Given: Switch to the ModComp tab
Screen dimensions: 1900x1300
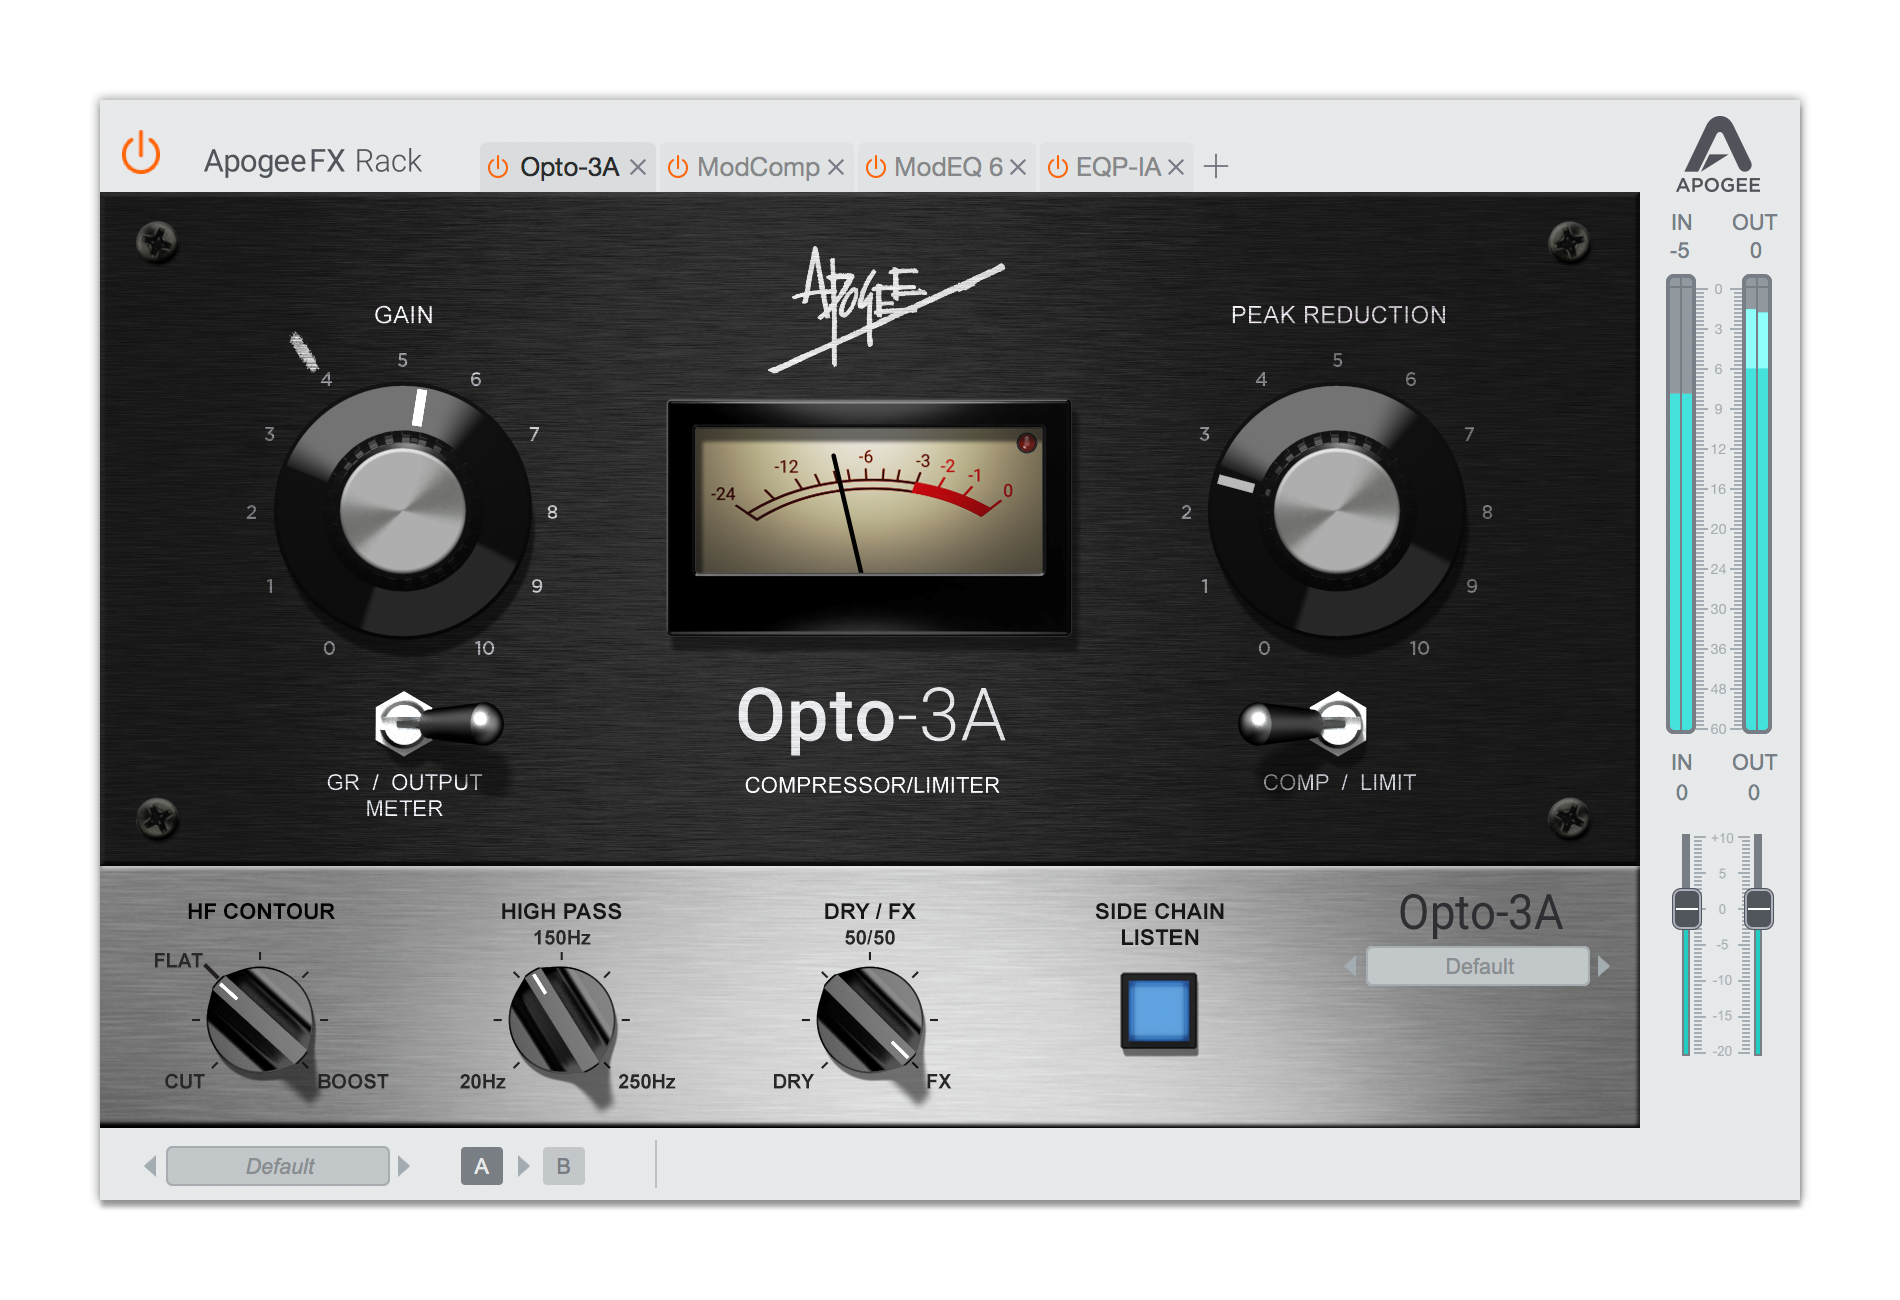Looking at the screenshot, I should coord(758,166).
